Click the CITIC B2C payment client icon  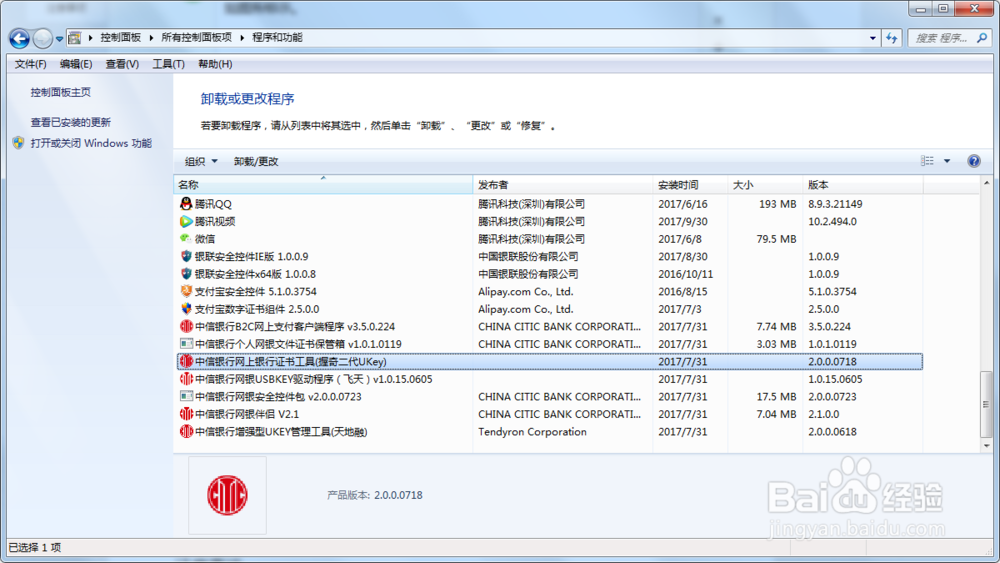click(186, 326)
